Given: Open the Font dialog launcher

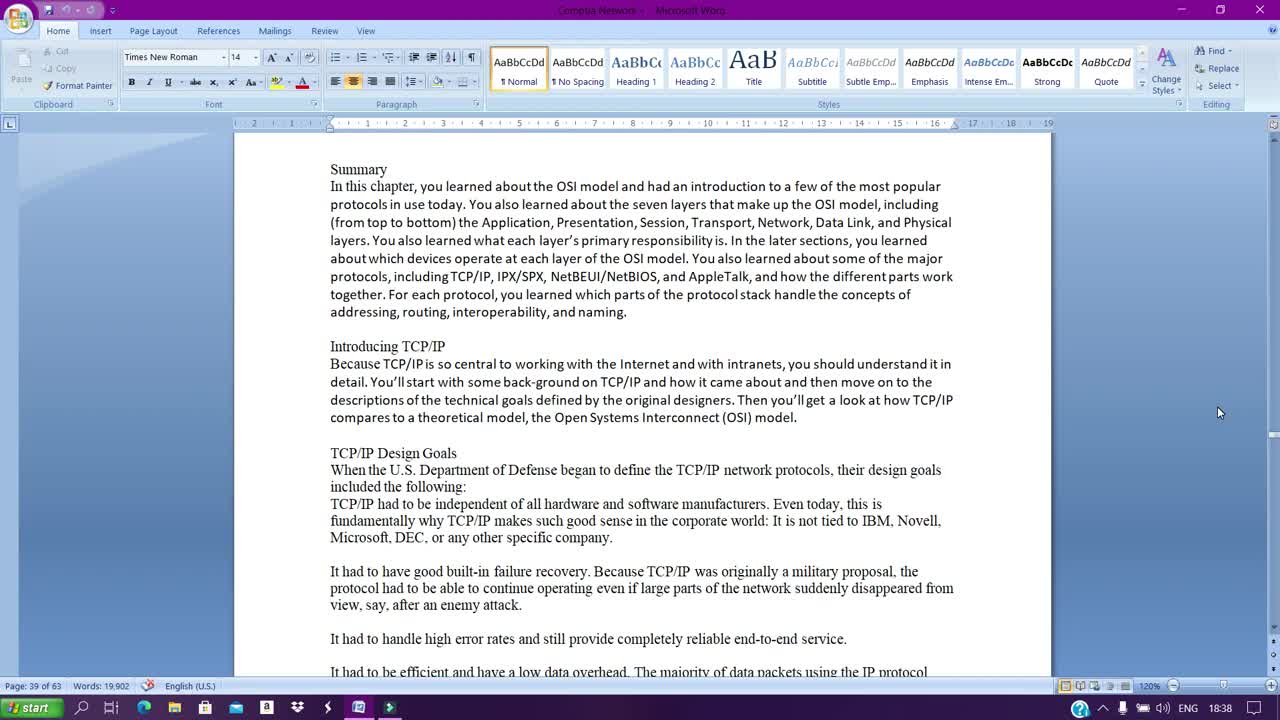Looking at the screenshot, I should tap(313, 104).
